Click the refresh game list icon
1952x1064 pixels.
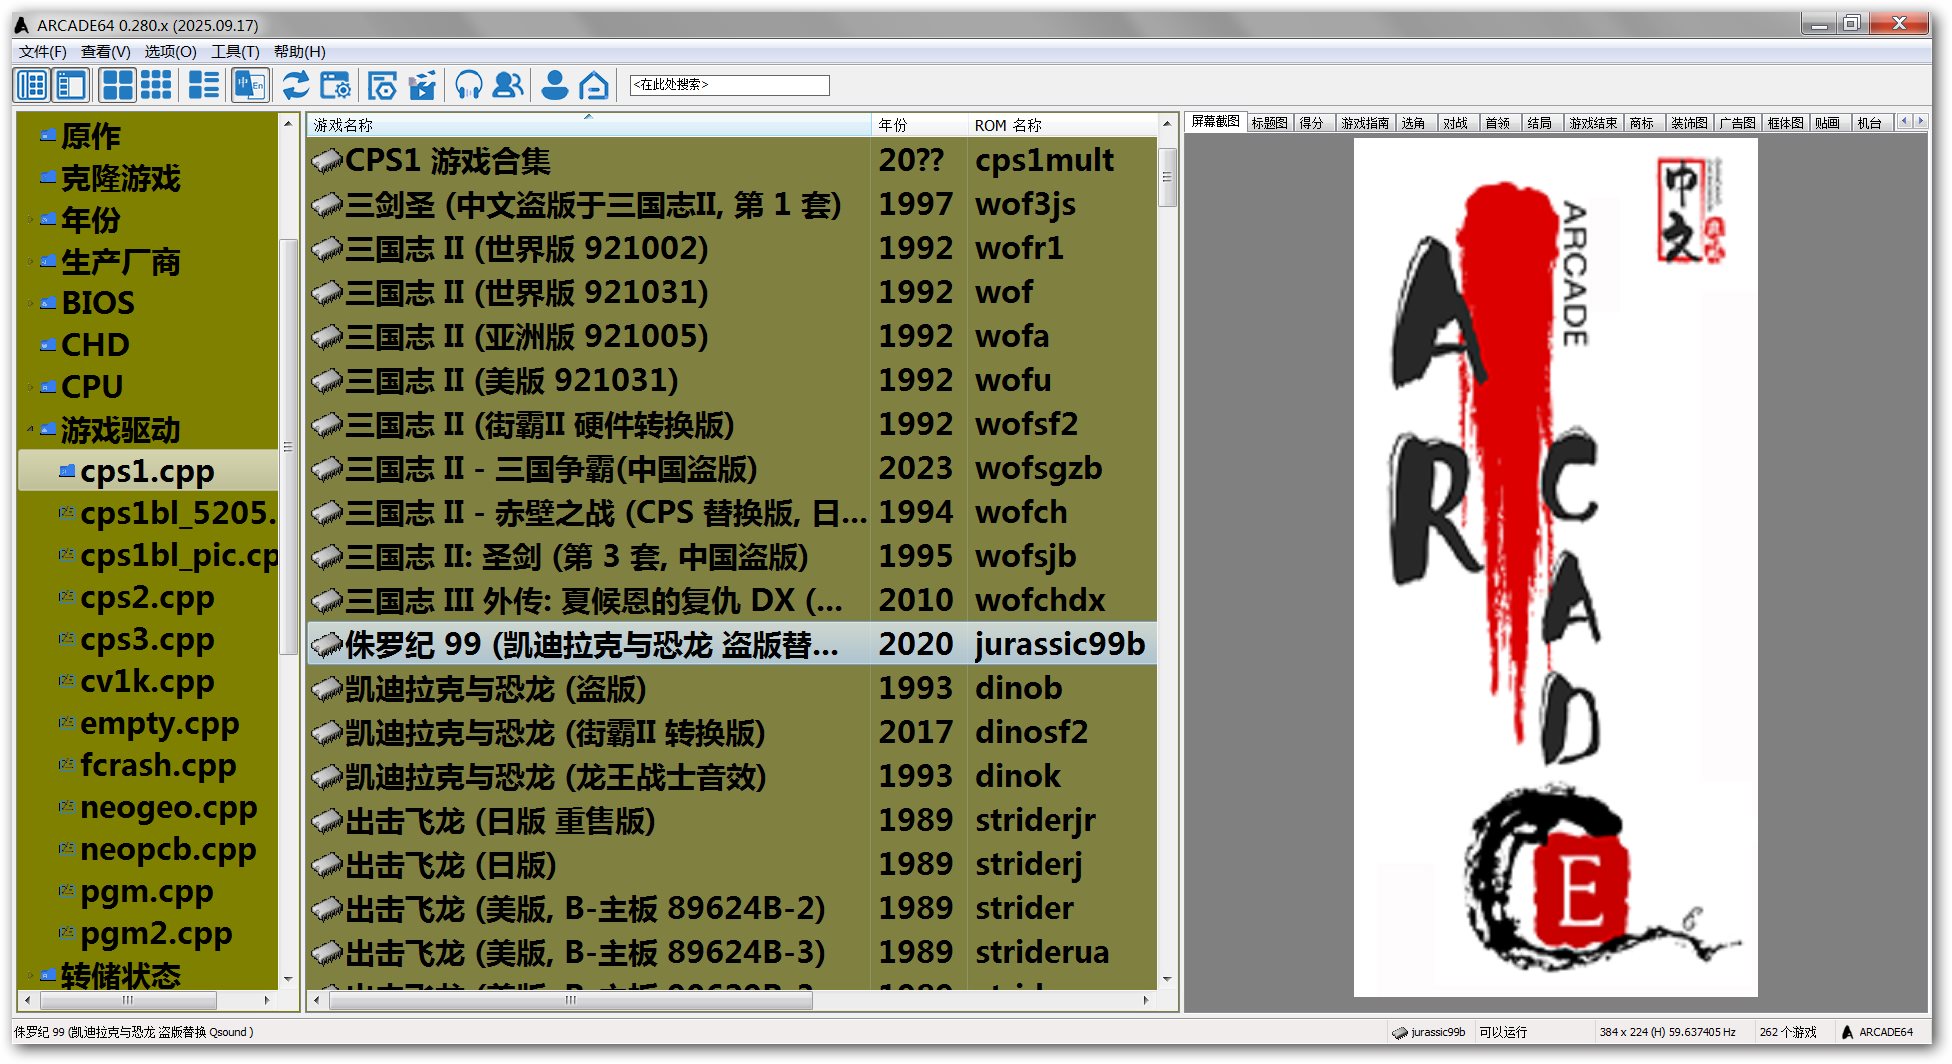click(x=295, y=86)
